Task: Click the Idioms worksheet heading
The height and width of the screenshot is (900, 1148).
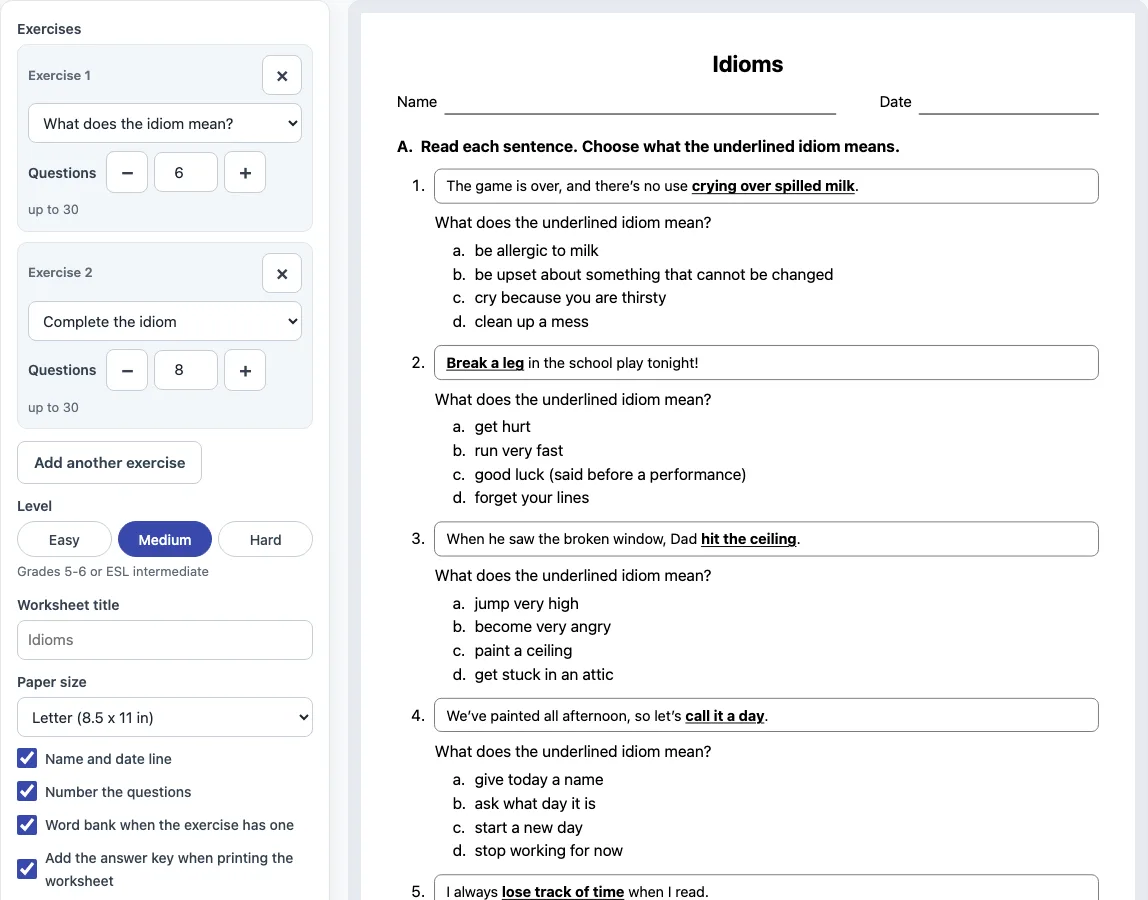Action: (x=748, y=64)
